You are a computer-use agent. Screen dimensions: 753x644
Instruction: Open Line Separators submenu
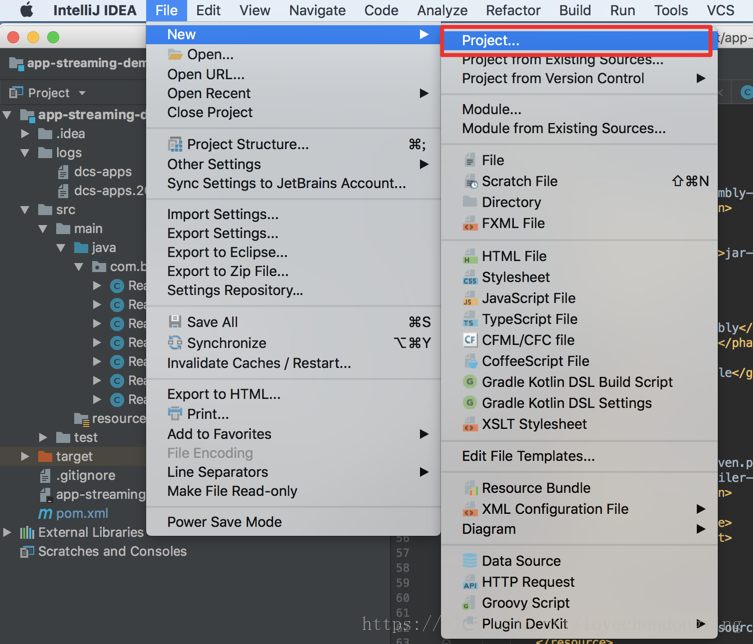tap(293, 472)
